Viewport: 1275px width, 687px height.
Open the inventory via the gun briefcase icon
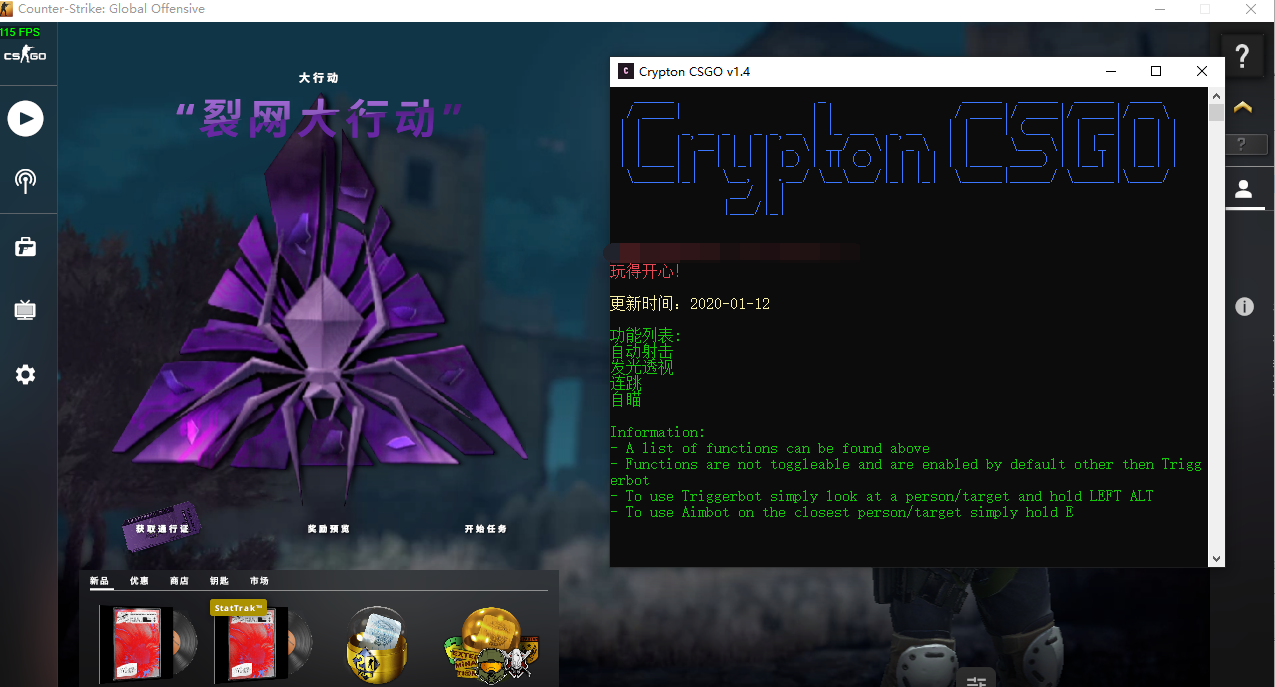(24, 246)
